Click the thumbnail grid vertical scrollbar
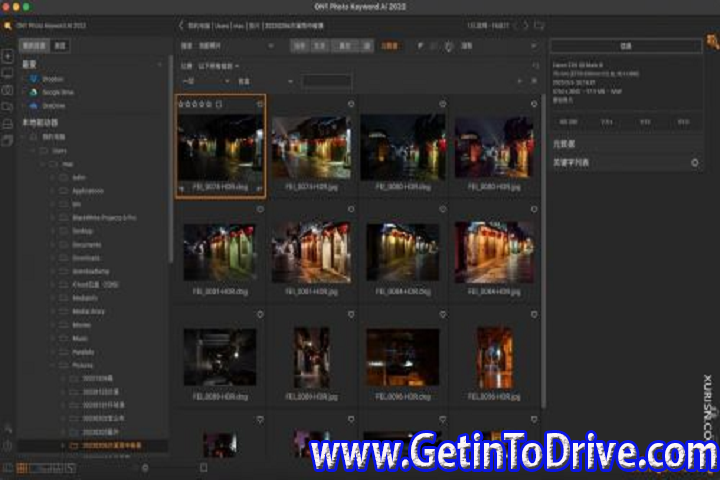This screenshot has height=480, width=720. [x=544, y=250]
